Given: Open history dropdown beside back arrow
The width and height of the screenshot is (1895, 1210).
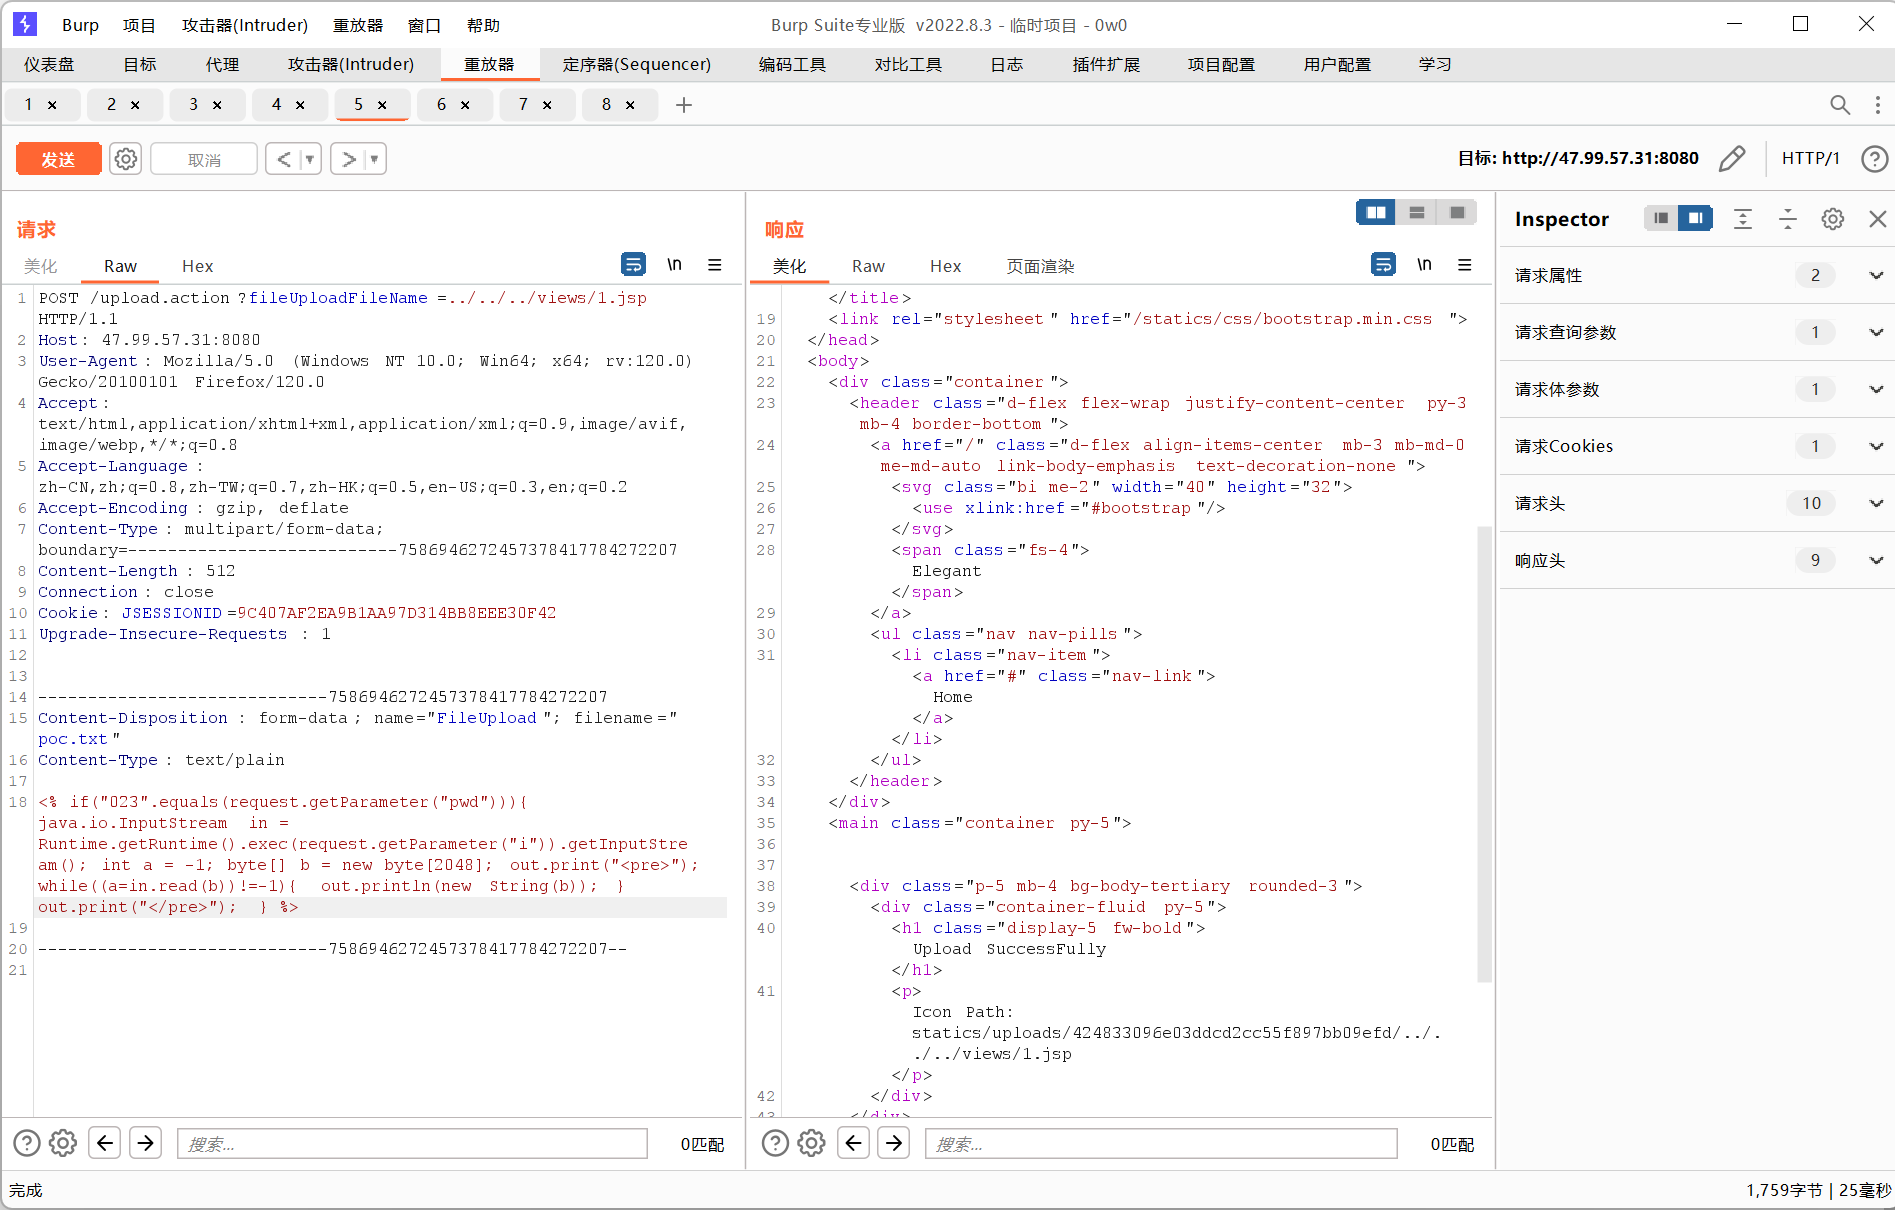Looking at the screenshot, I should pyautogui.click(x=310, y=159).
